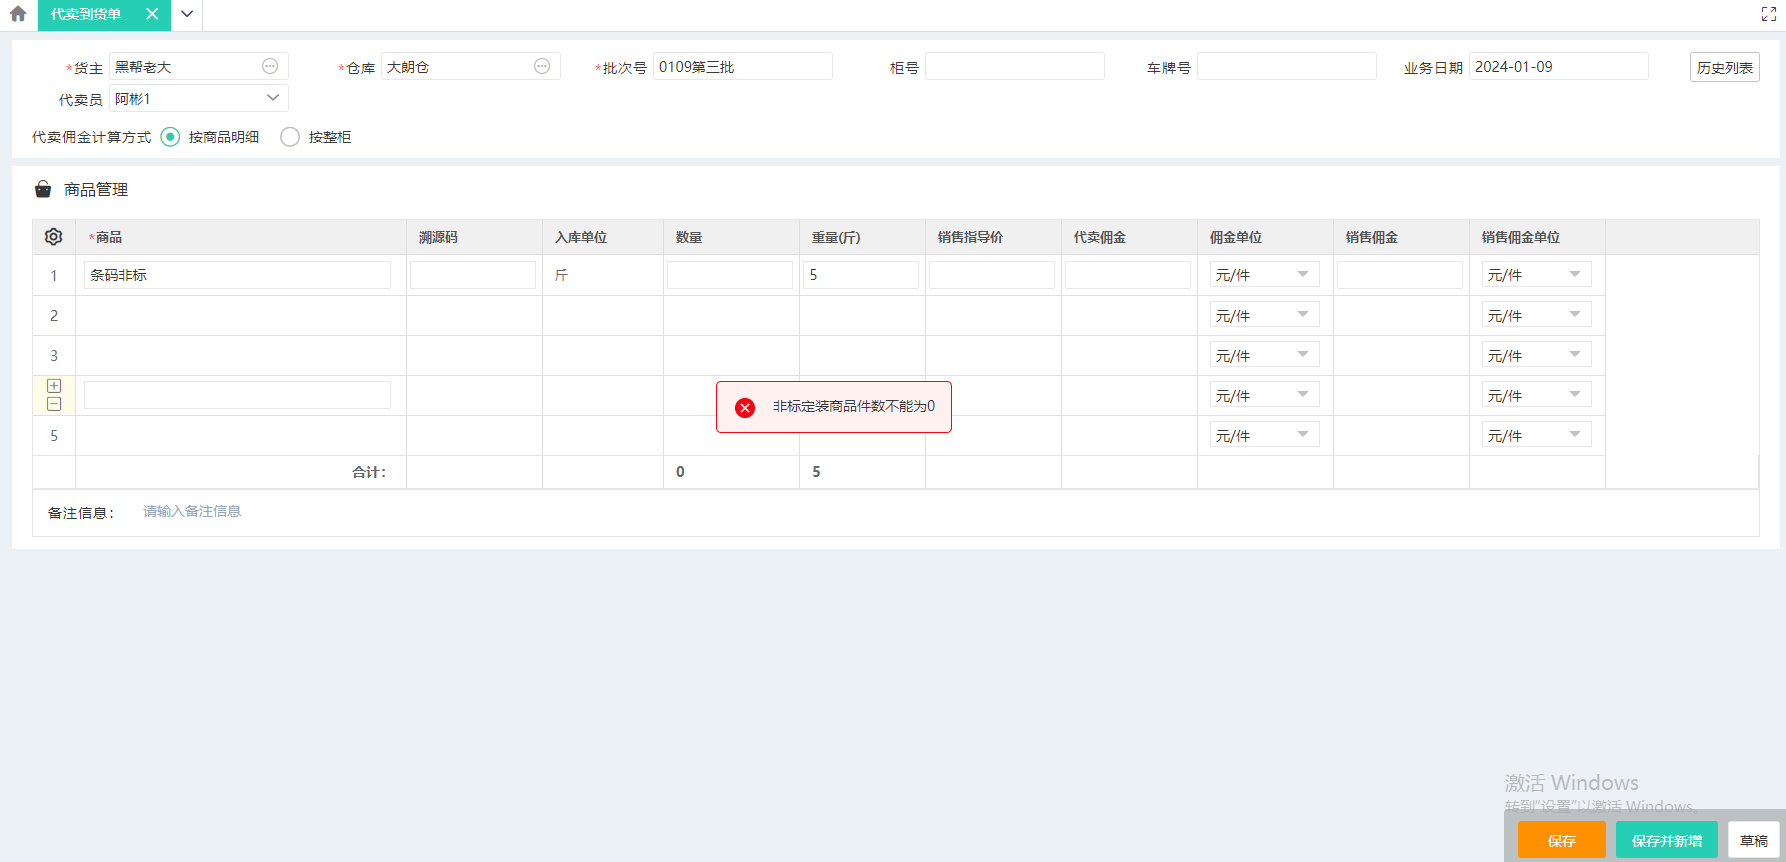1786x862 pixels.
Task: Click the 业务日期 date field
Action: click(1559, 66)
